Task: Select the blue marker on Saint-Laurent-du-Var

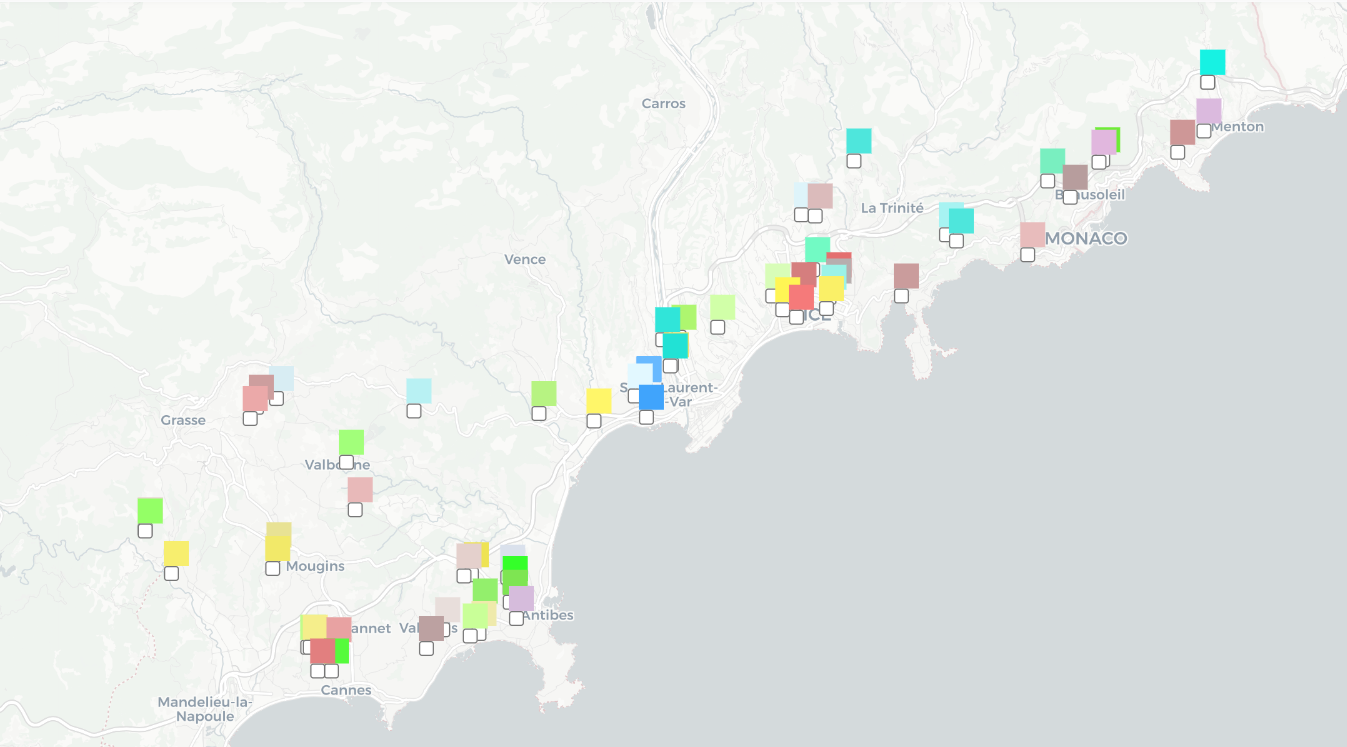Action: (x=651, y=397)
